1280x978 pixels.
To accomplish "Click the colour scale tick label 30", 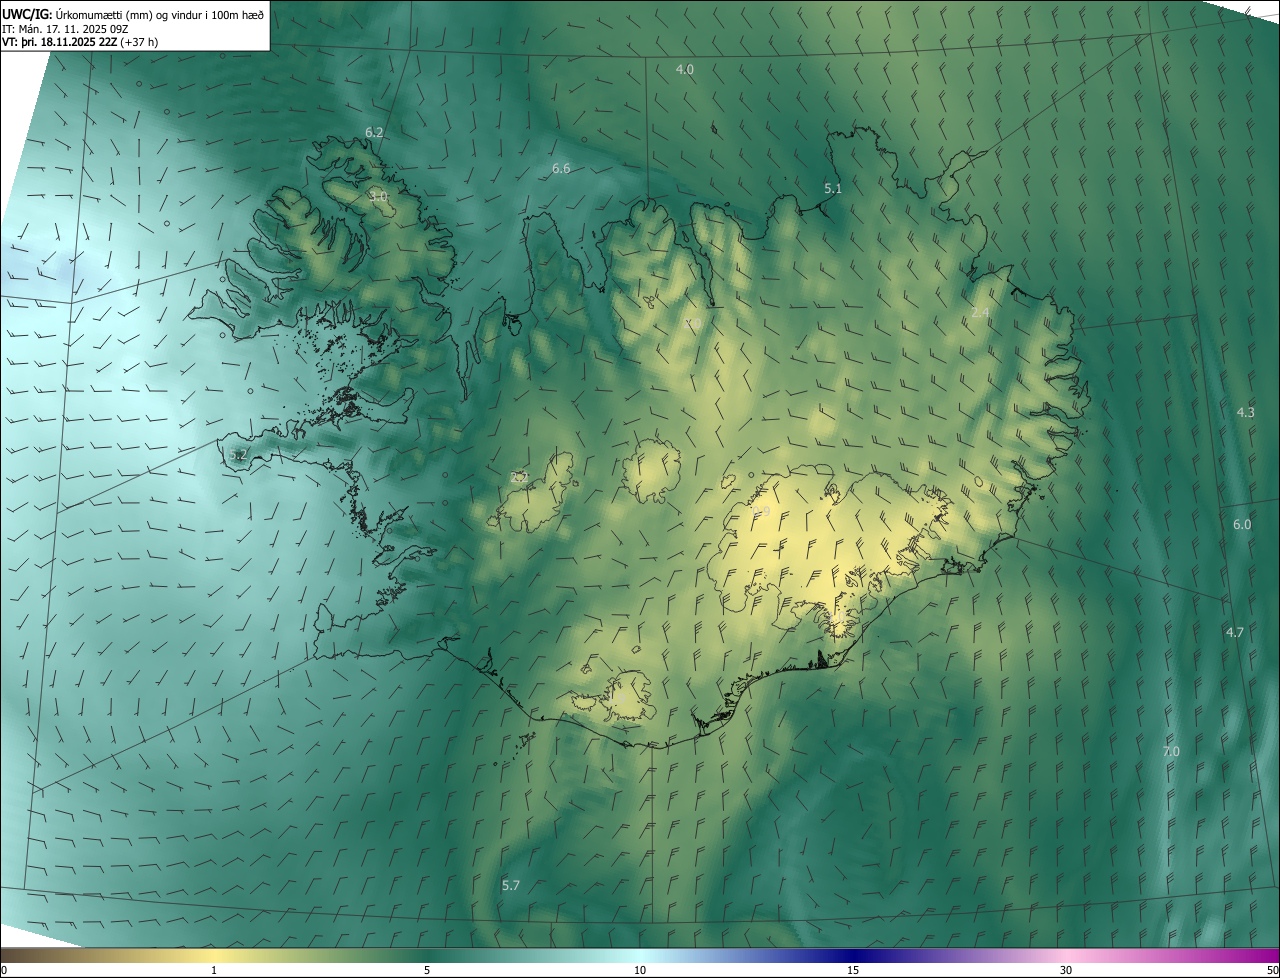I will (1066, 970).
